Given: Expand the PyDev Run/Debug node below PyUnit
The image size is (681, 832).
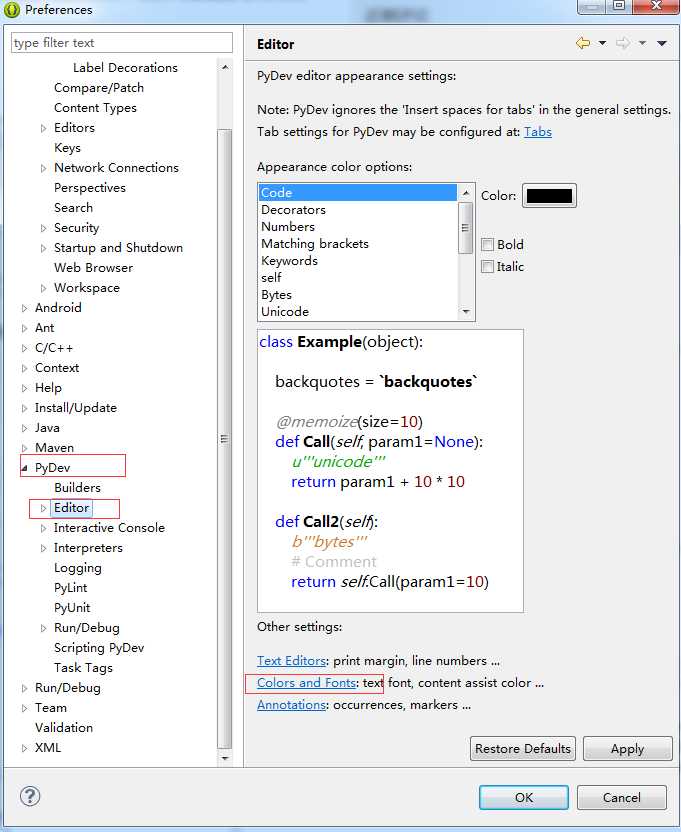Looking at the screenshot, I should (44, 628).
